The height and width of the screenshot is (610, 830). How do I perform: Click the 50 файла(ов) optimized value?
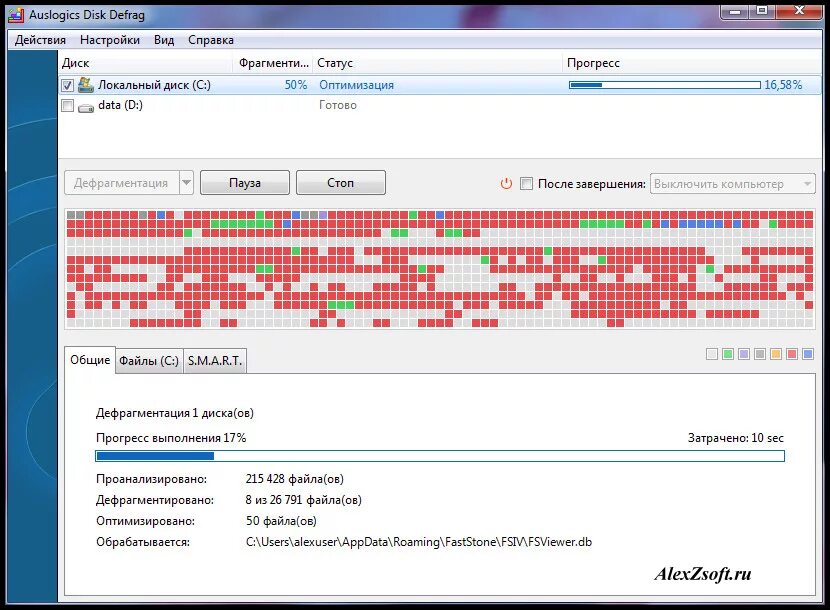[281, 521]
